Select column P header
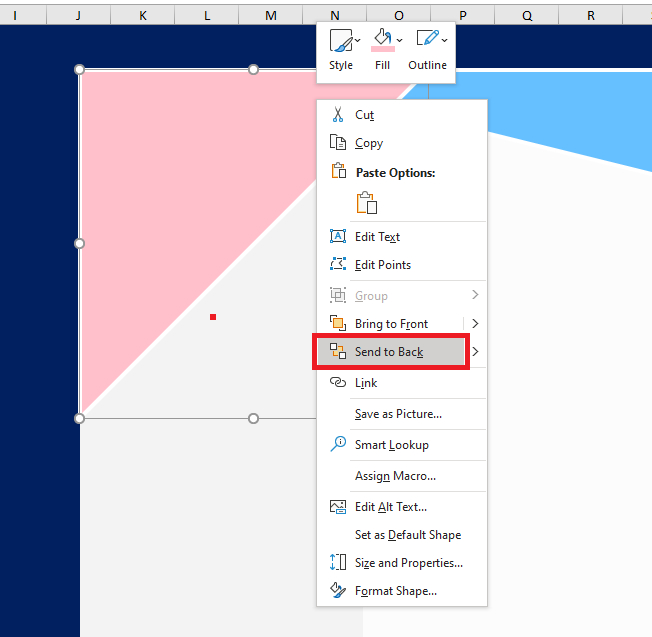The width and height of the screenshot is (652, 637). pyautogui.click(x=463, y=15)
